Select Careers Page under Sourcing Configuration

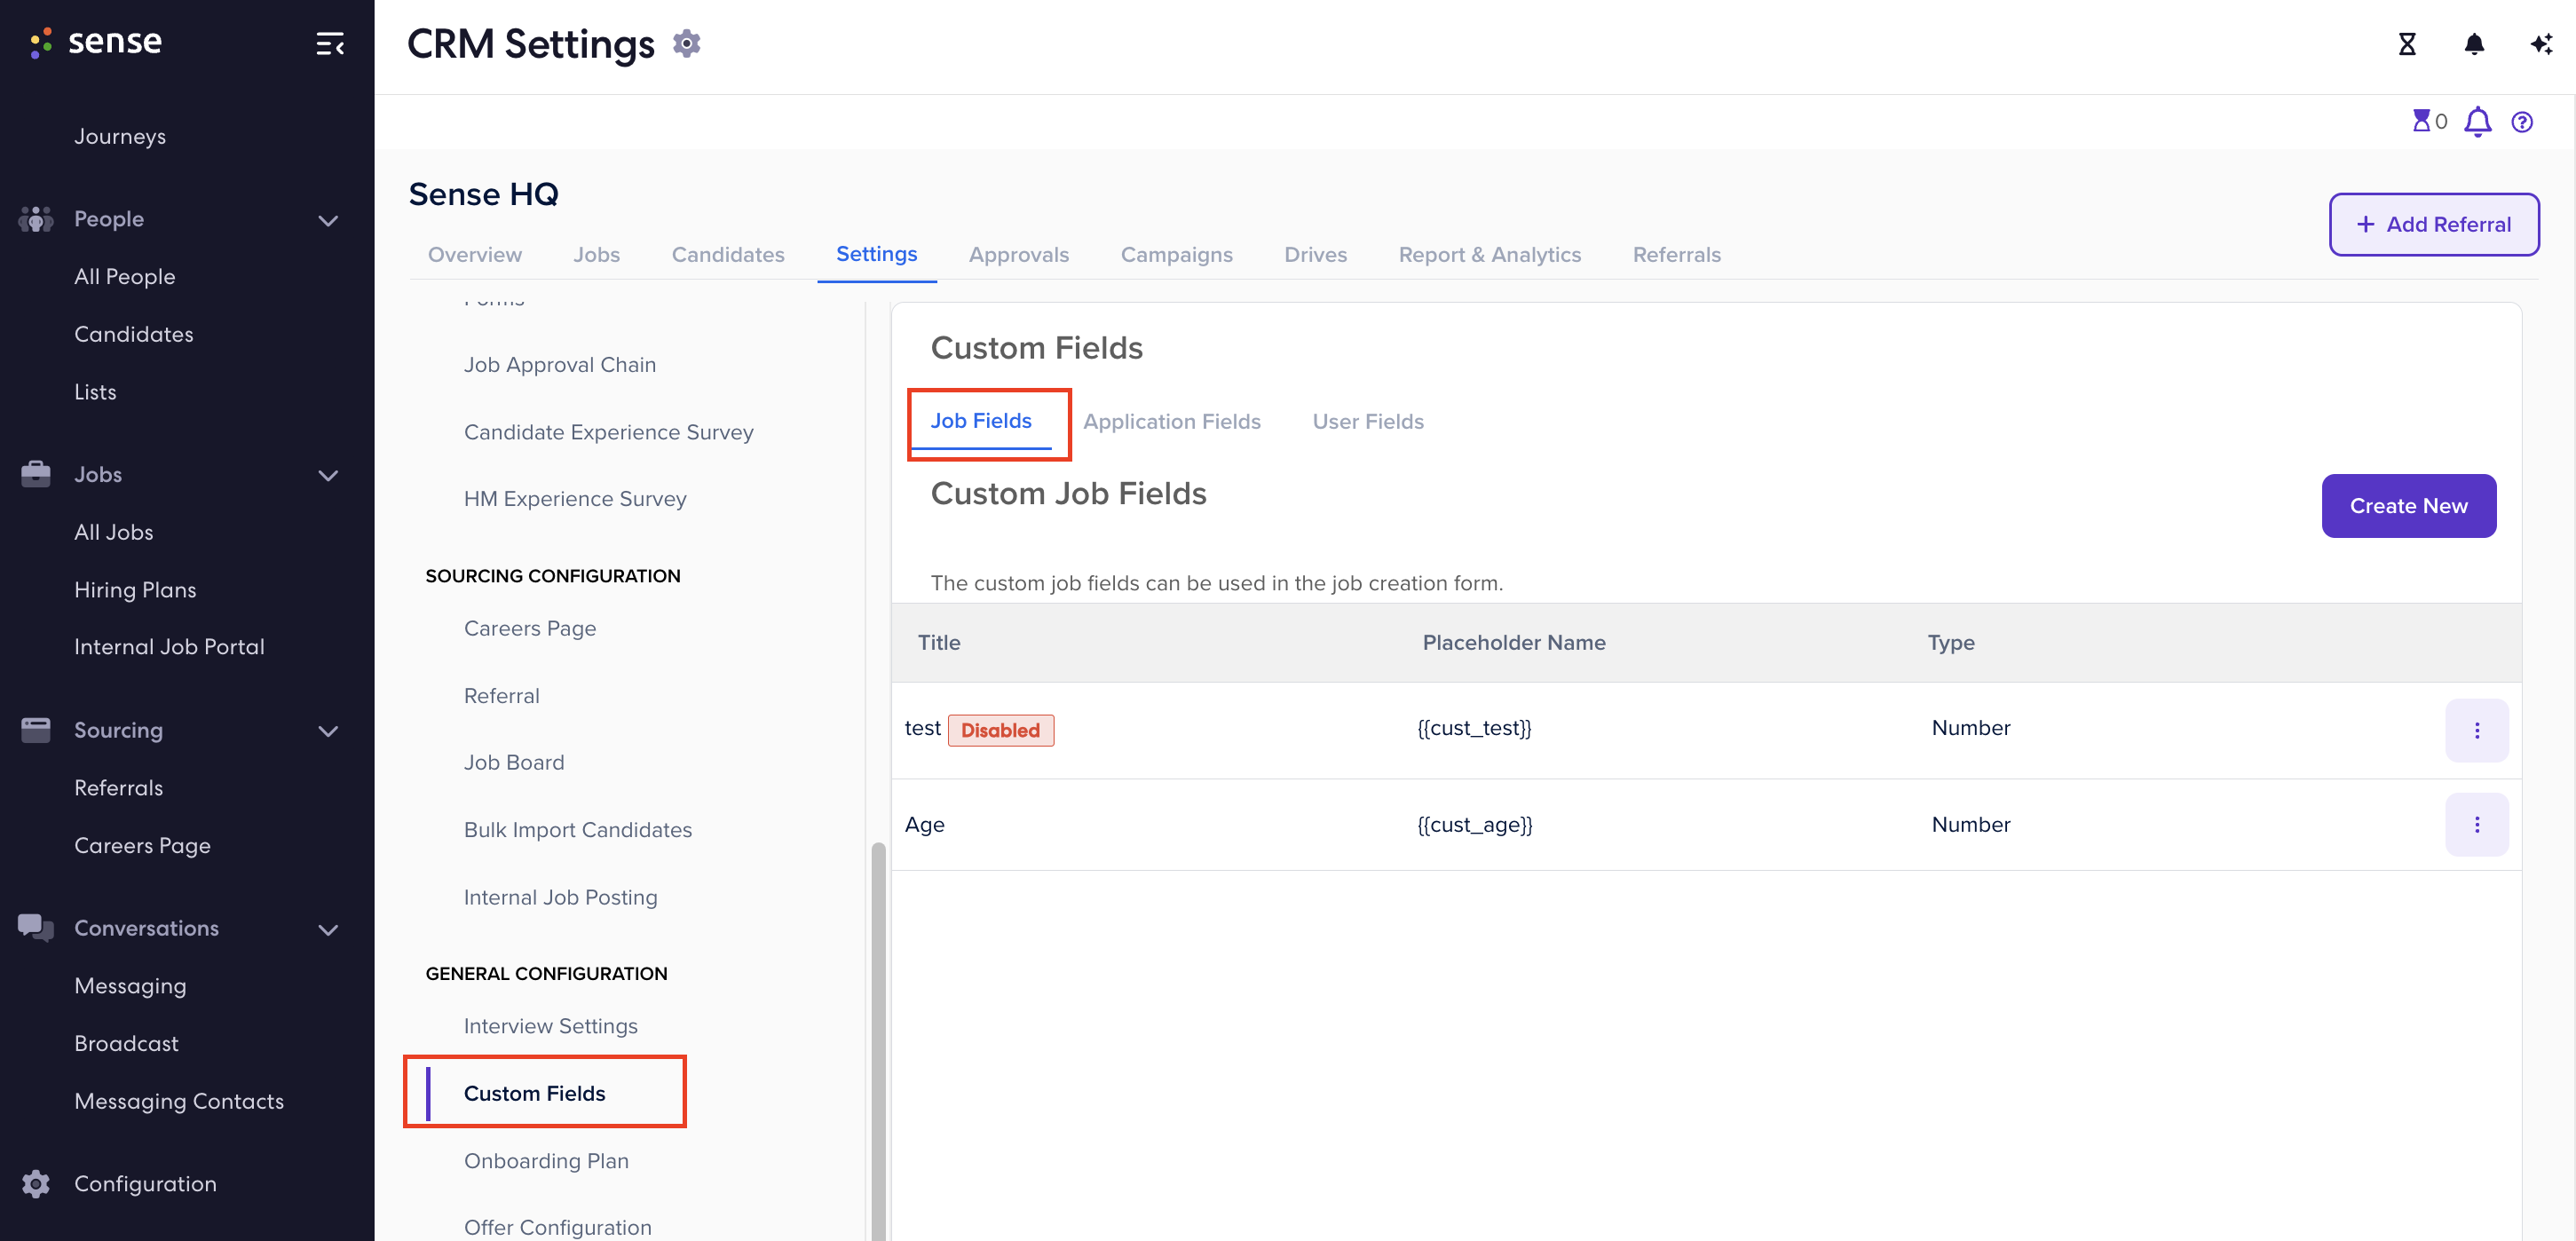[x=530, y=629]
